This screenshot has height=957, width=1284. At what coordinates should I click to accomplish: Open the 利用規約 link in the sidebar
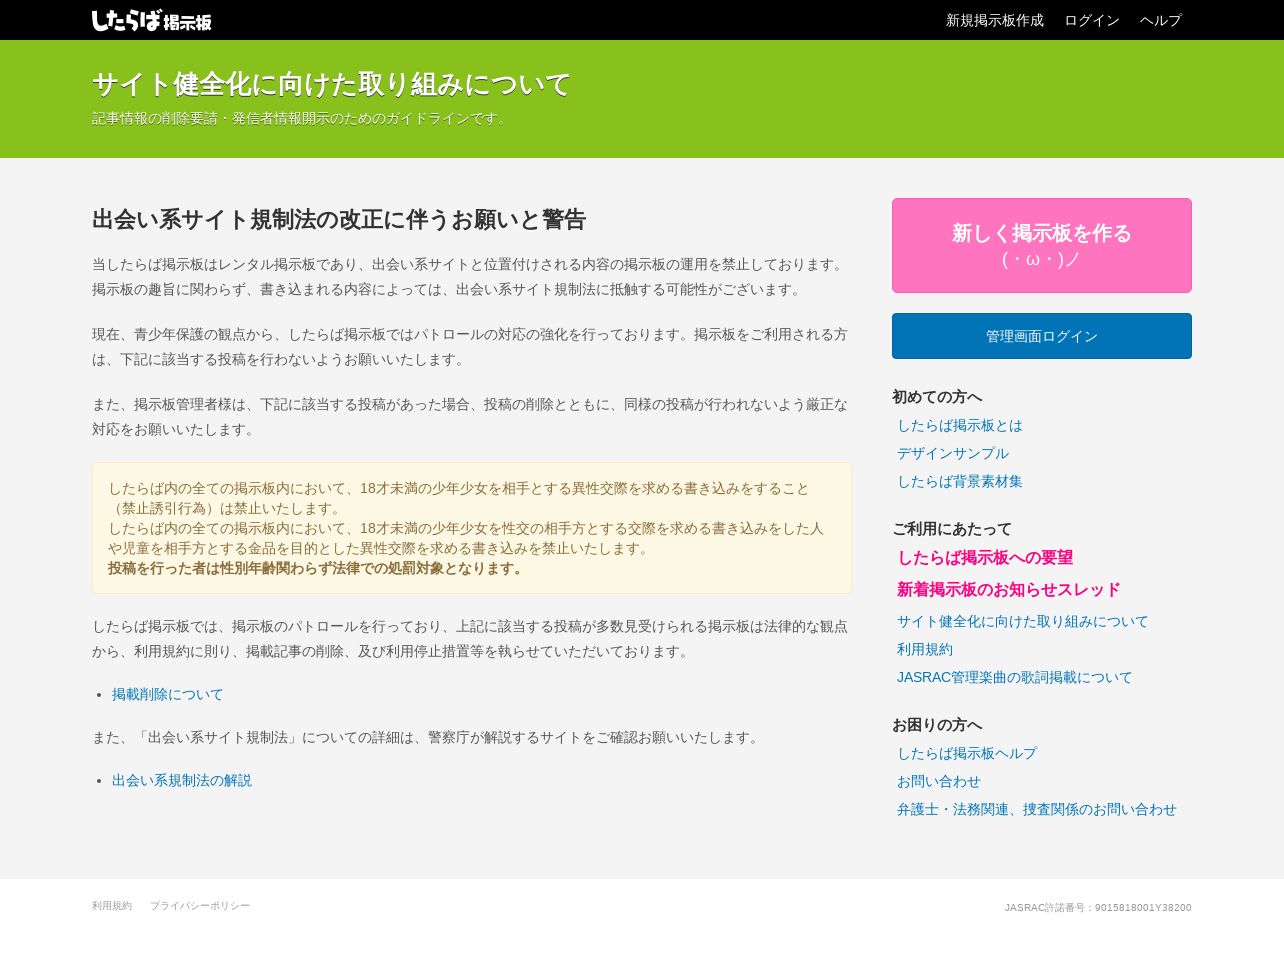[x=925, y=649]
